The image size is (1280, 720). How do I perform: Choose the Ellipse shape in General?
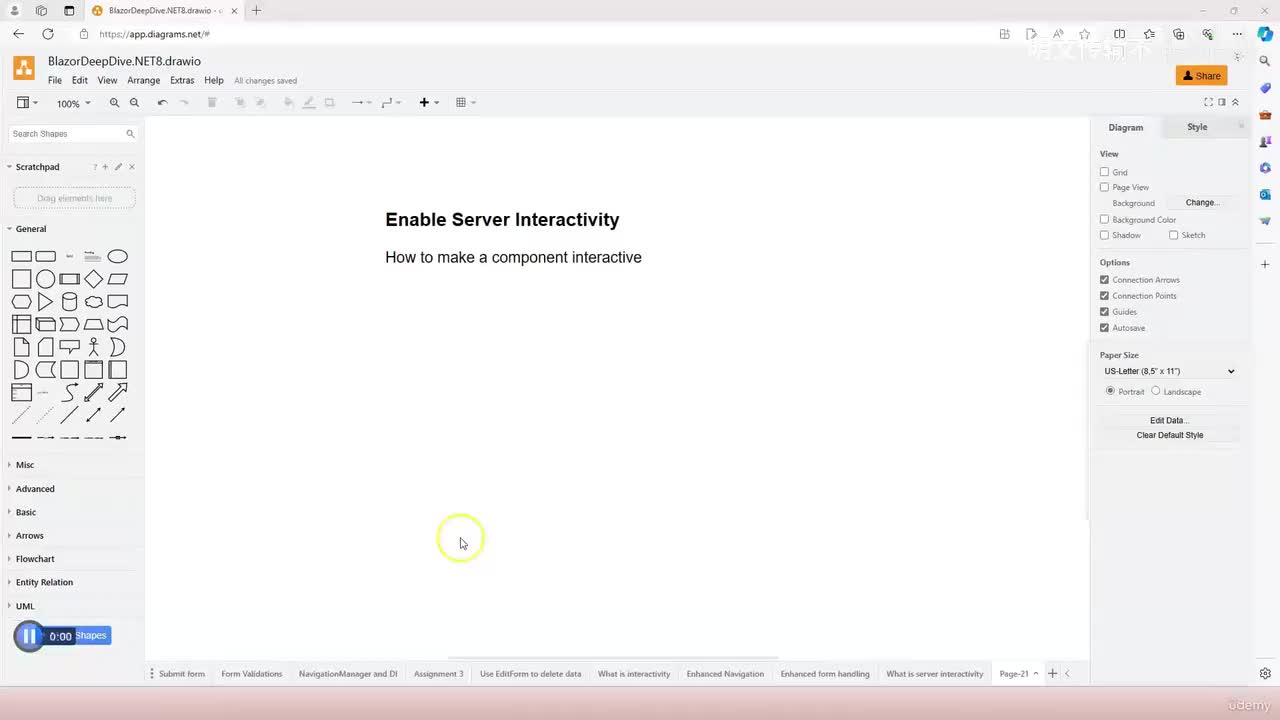(x=117, y=256)
